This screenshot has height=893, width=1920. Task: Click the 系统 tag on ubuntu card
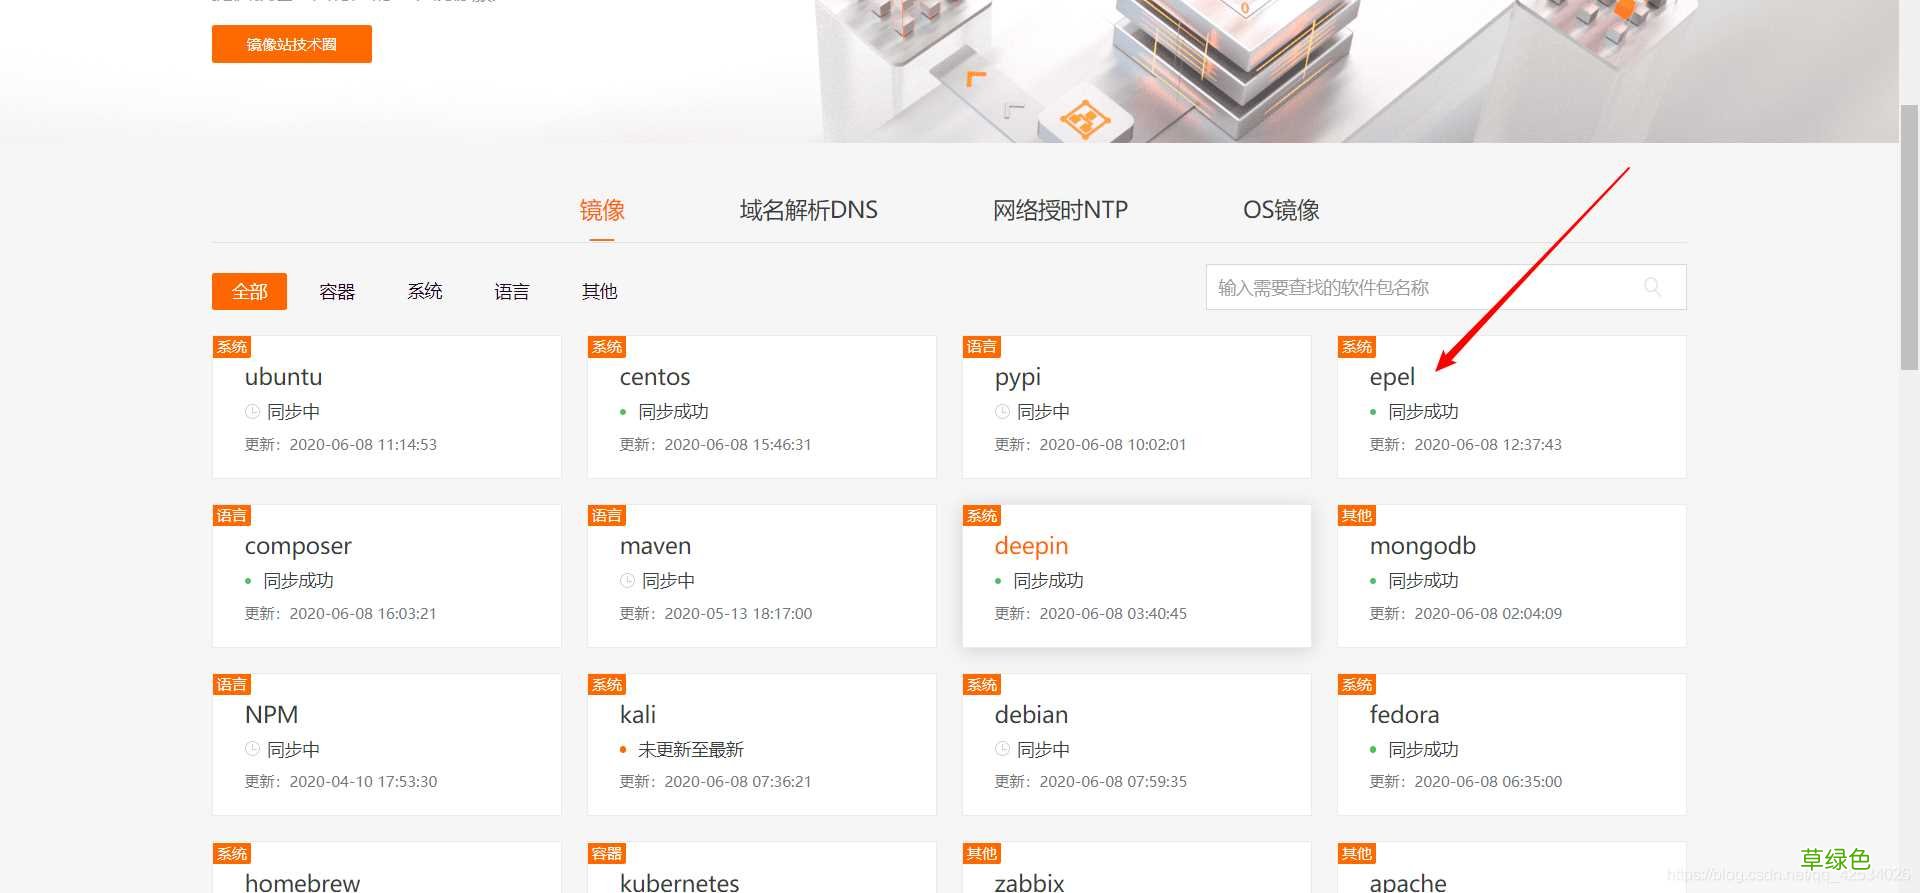[232, 347]
